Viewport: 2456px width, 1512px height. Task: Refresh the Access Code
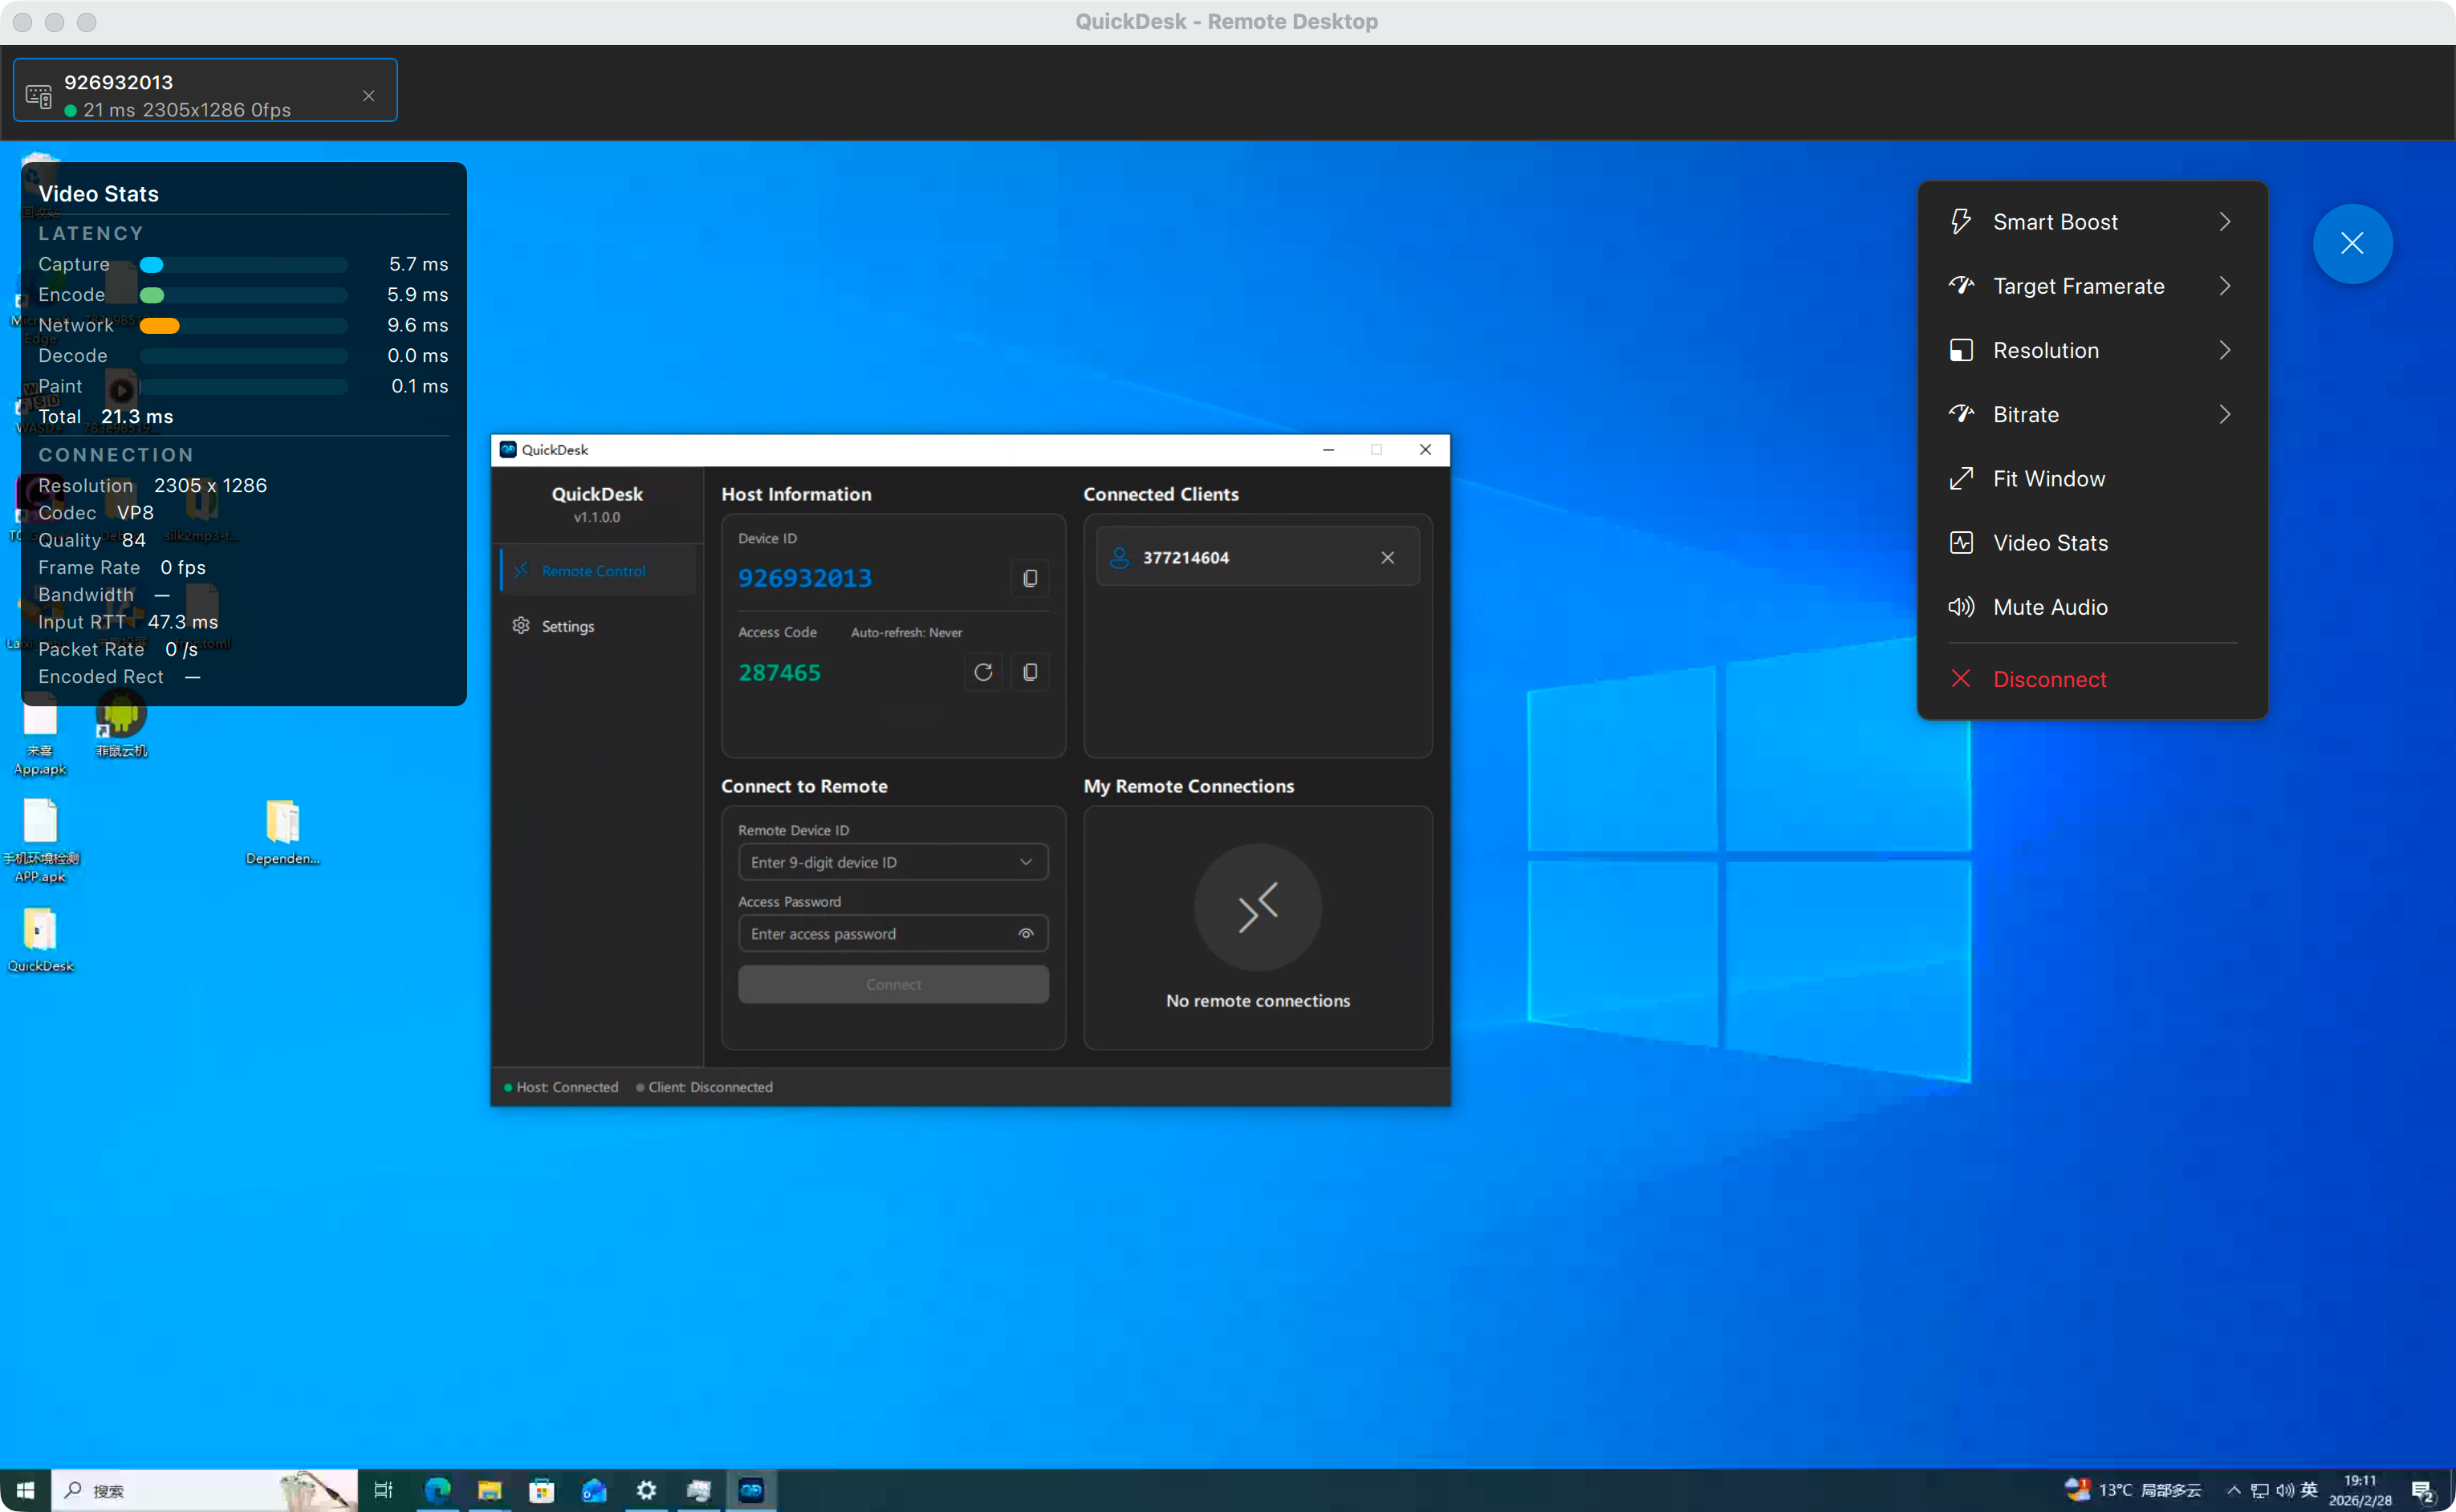[x=983, y=671]
